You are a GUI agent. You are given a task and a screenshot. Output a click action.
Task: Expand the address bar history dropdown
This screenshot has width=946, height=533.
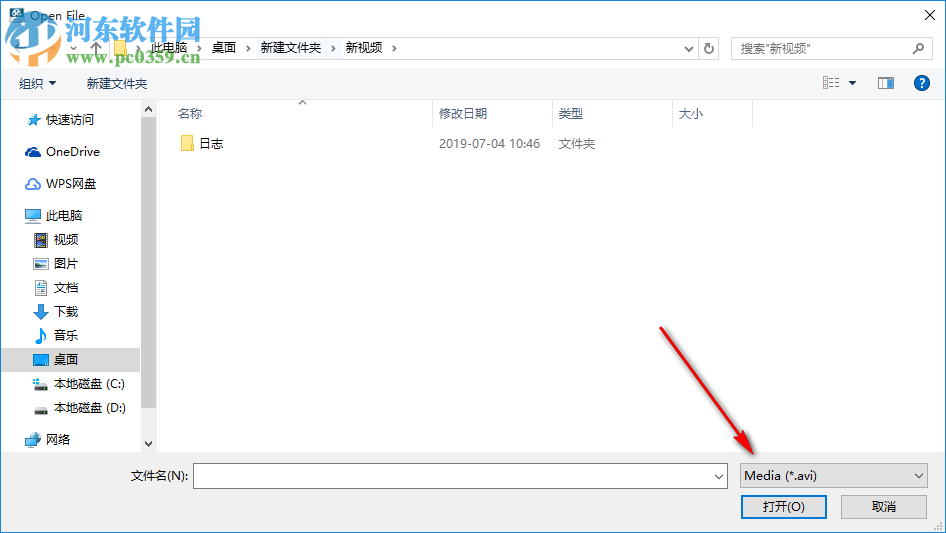coord(688,48)
